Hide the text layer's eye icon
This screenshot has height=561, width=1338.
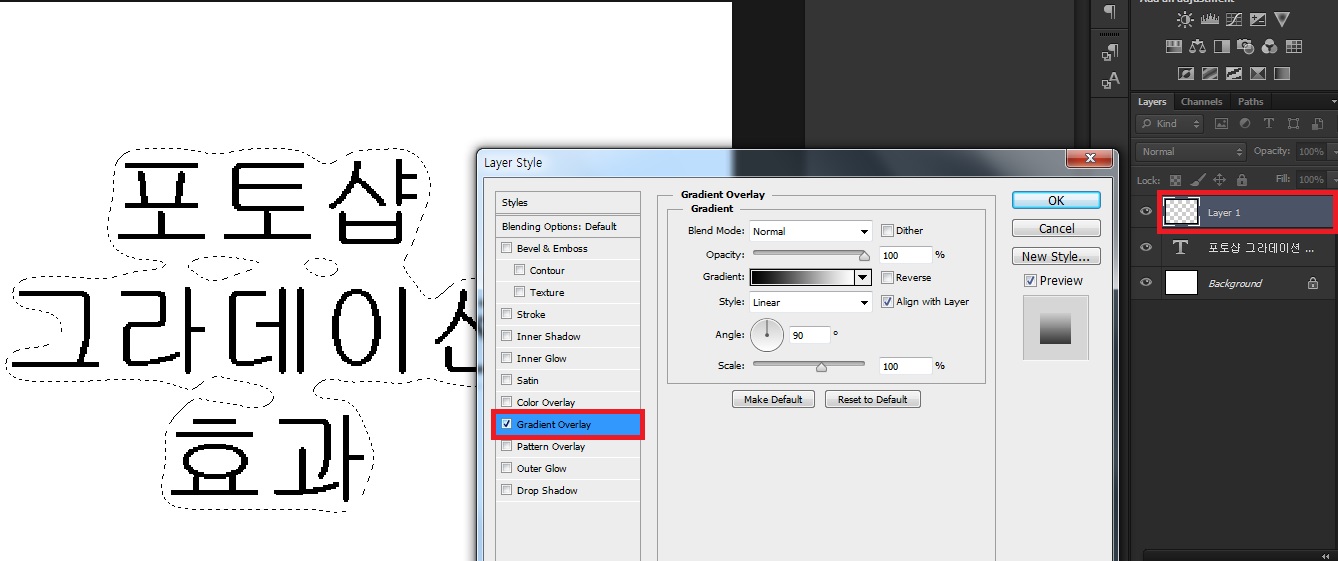tap(1146, 247)
